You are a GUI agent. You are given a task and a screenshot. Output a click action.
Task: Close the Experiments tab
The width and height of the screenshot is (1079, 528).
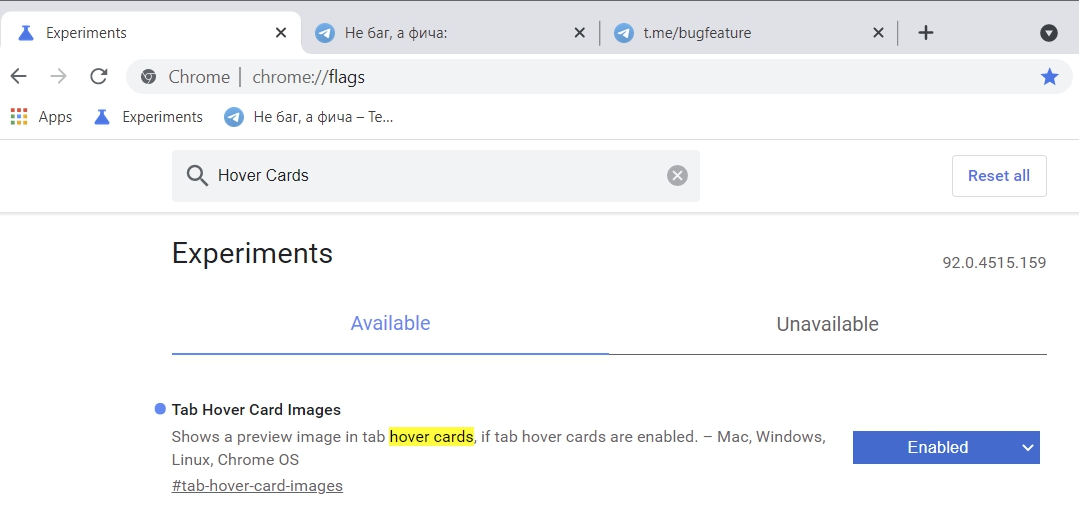pos(281,33)
